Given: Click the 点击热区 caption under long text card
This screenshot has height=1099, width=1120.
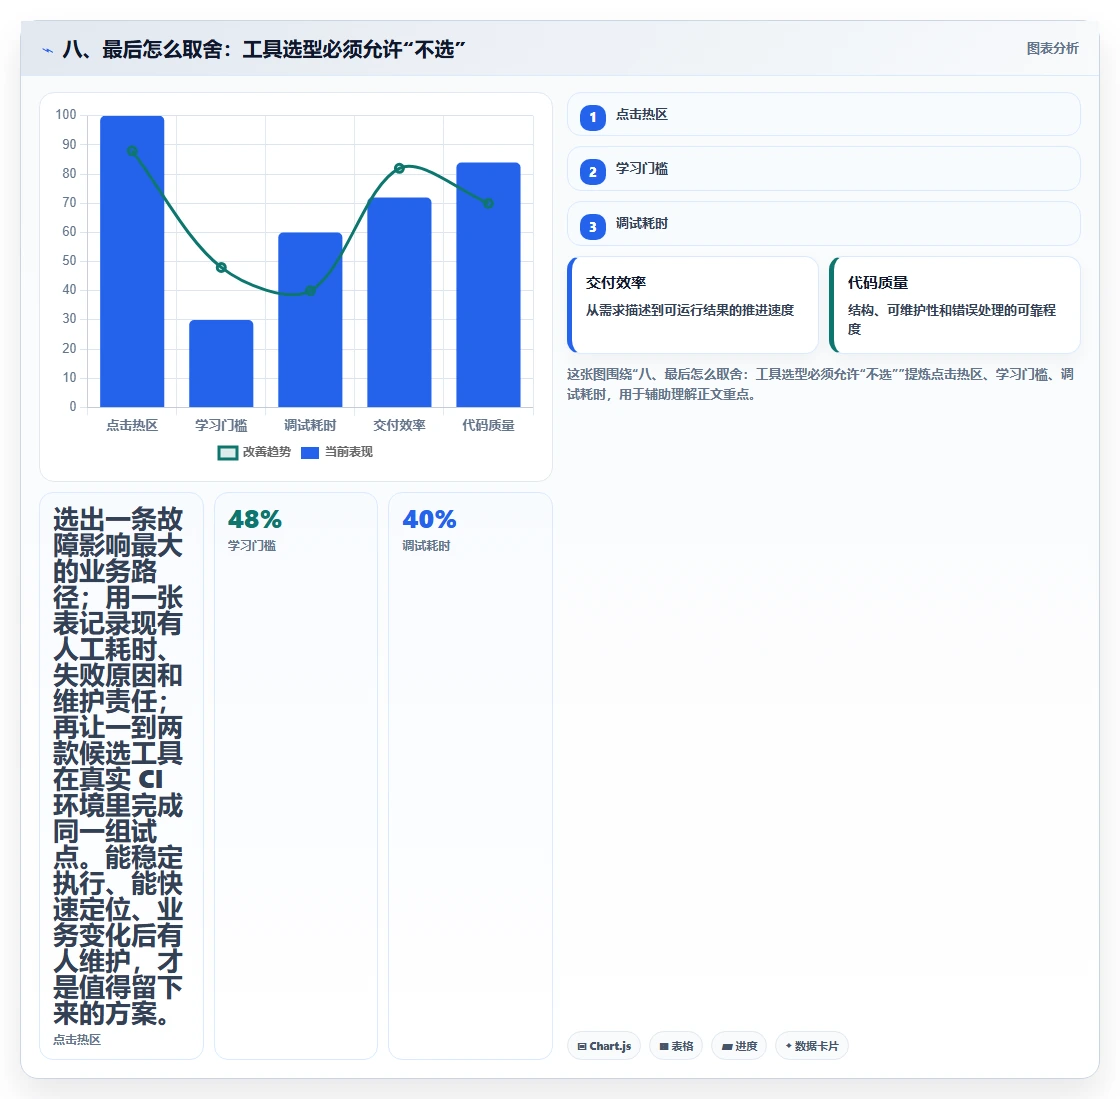Looking at the screenshot, I should (77, 1040).
